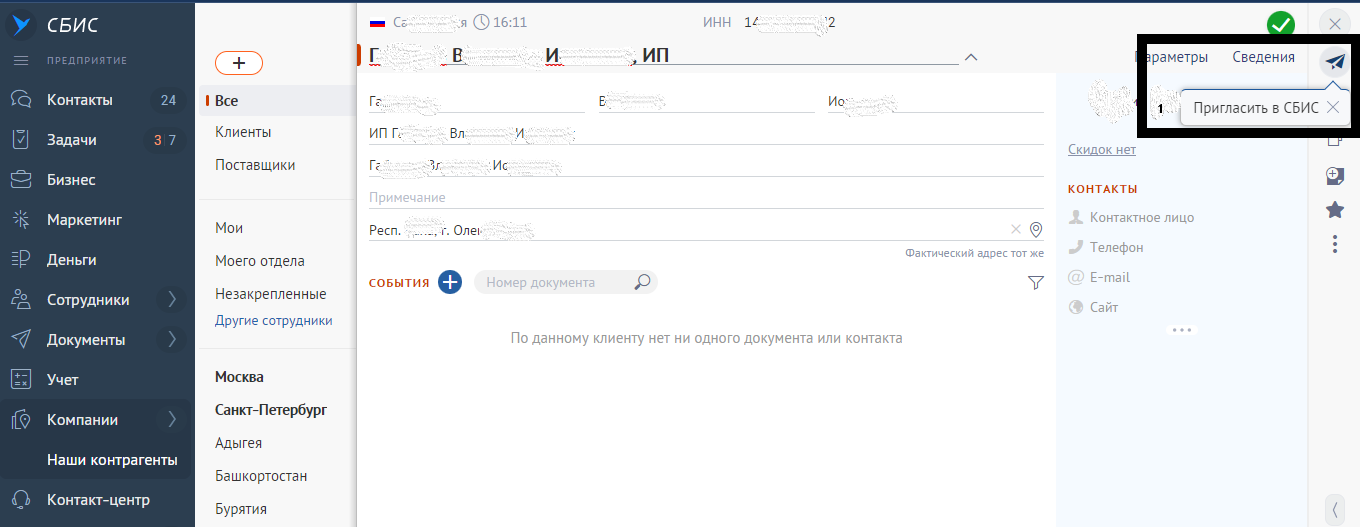Open Документы in the sidebar

pos(86,340)
